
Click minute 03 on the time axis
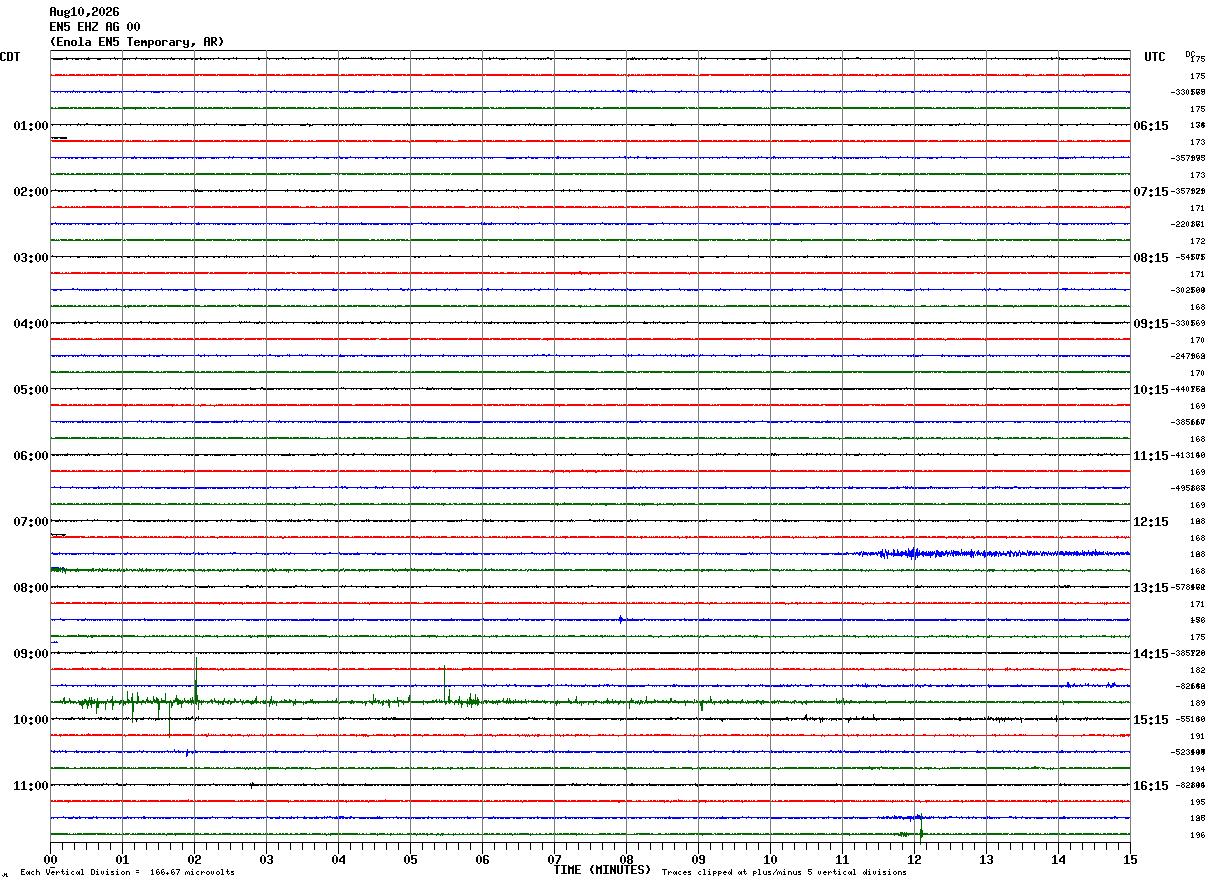267,859
